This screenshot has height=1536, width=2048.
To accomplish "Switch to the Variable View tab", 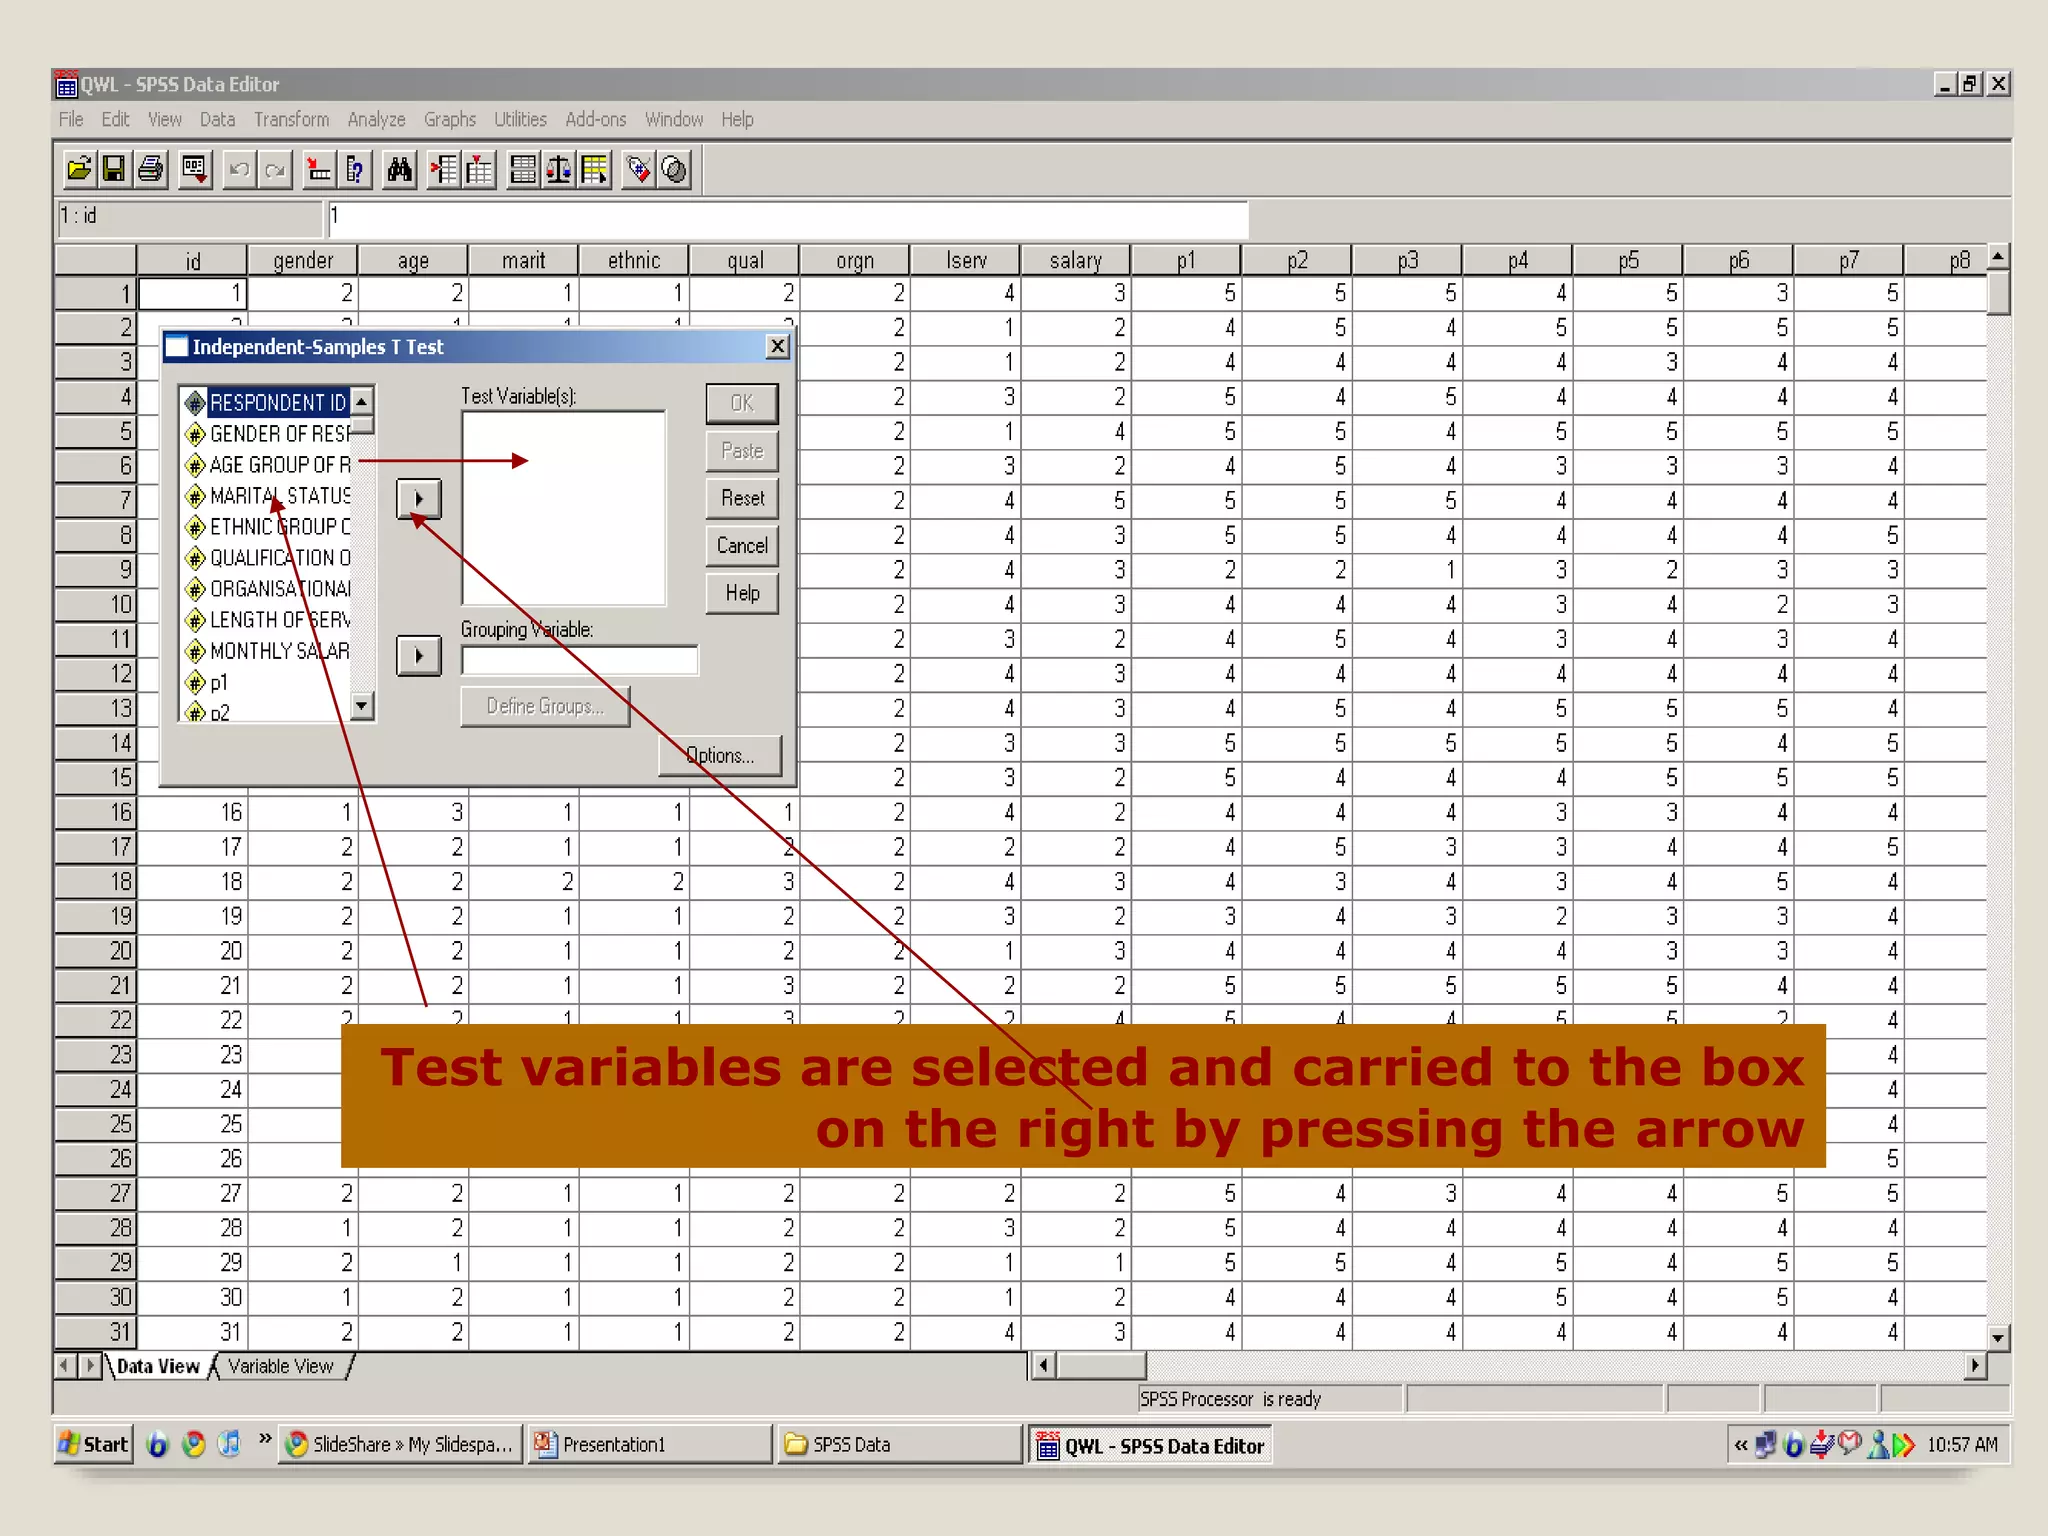I will tap(281, 1366).
